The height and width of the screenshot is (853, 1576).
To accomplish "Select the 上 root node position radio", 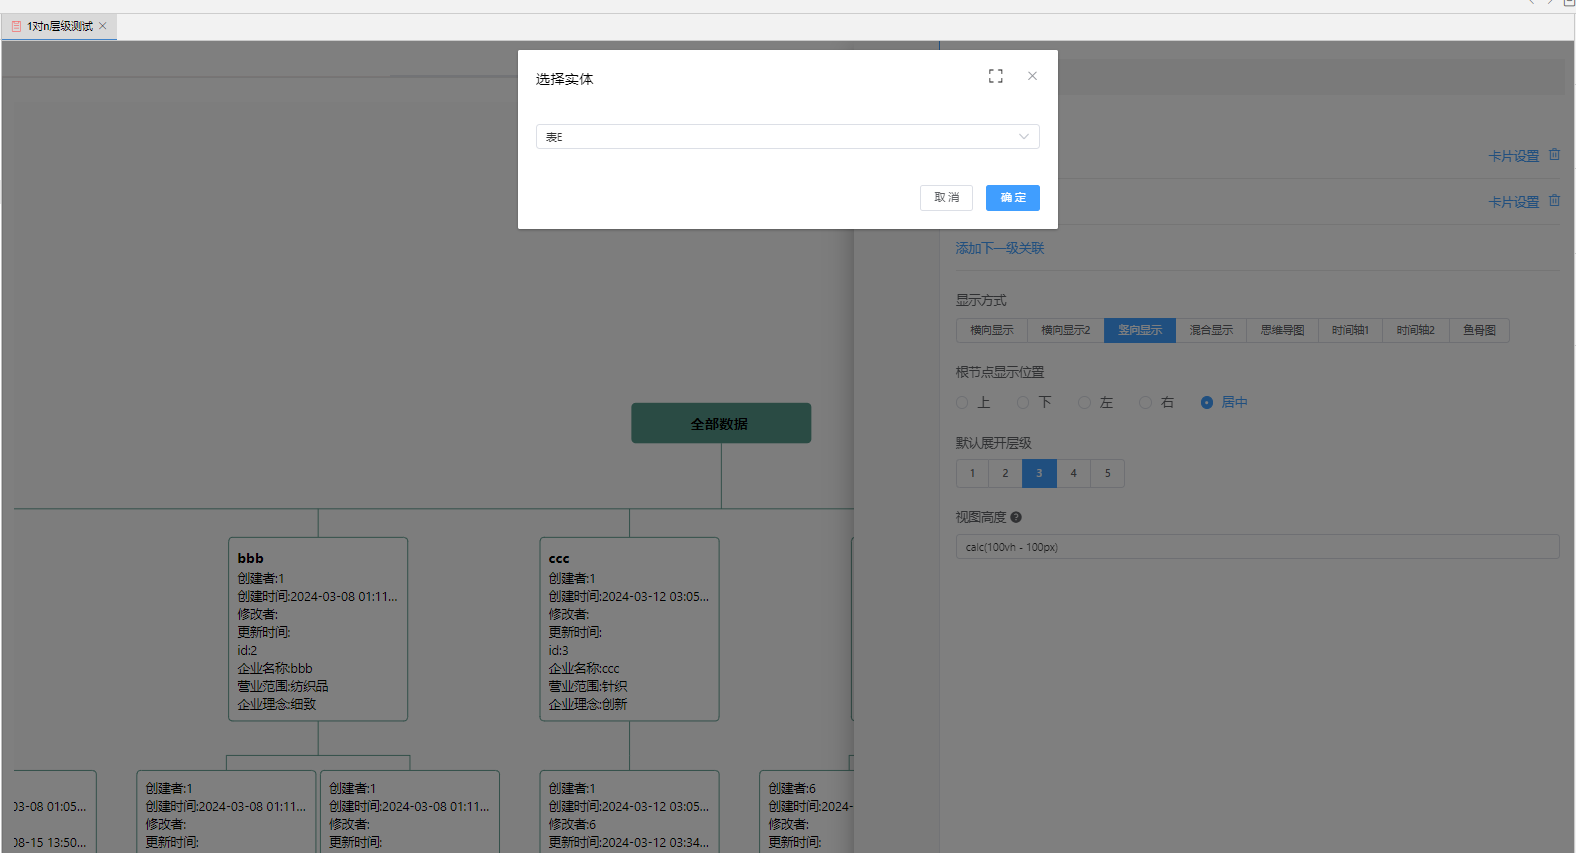I will coord(962,403).
